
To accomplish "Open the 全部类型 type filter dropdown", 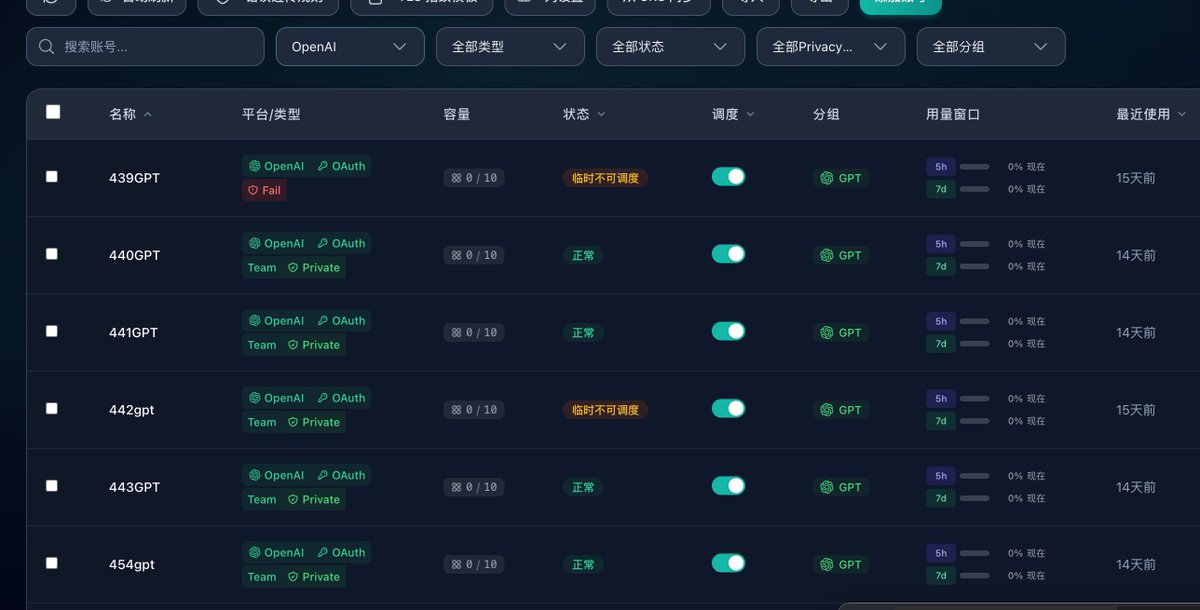I will pyautogui.click(x=510, y=47).
